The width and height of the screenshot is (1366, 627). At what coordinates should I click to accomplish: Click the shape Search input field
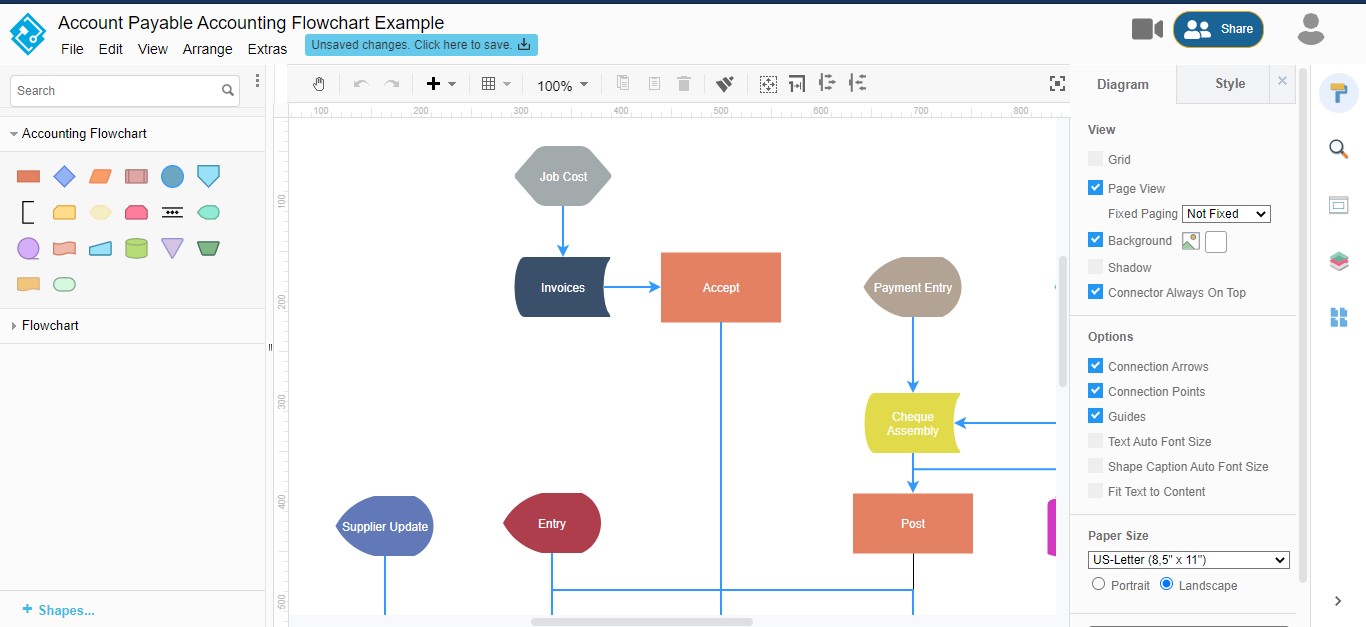(115, 90)
